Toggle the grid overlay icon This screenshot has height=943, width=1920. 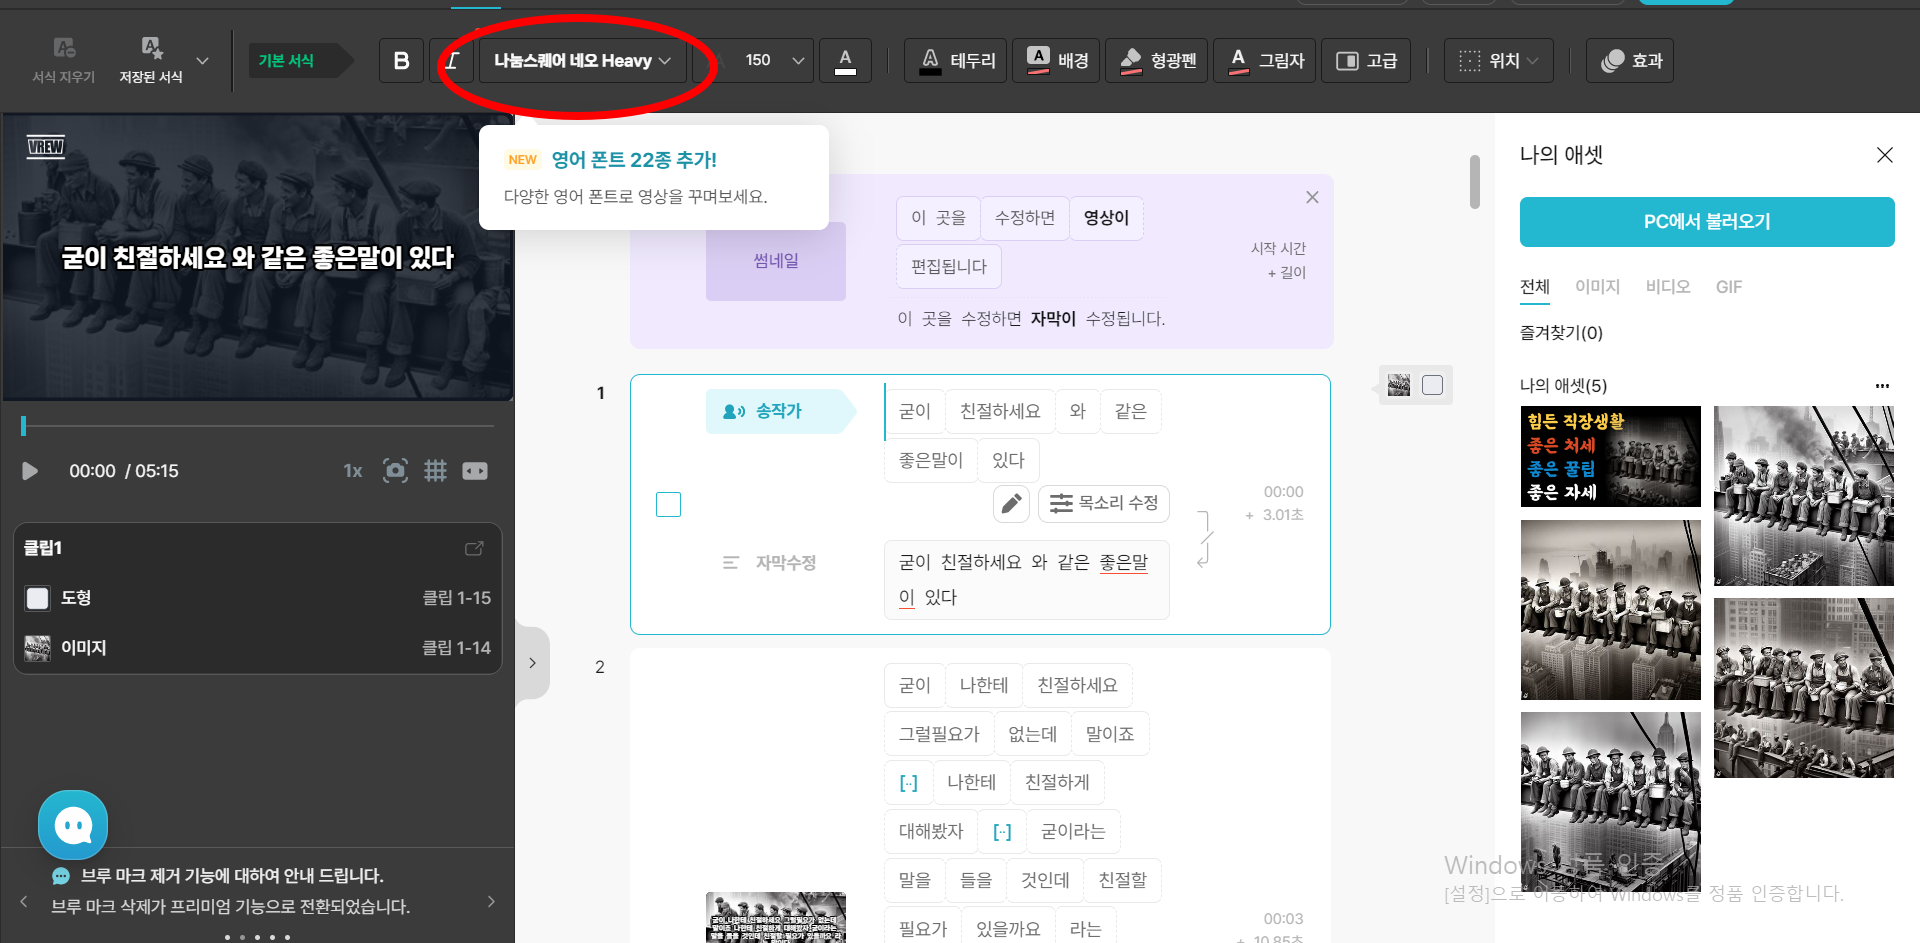[x=435, y=471]
